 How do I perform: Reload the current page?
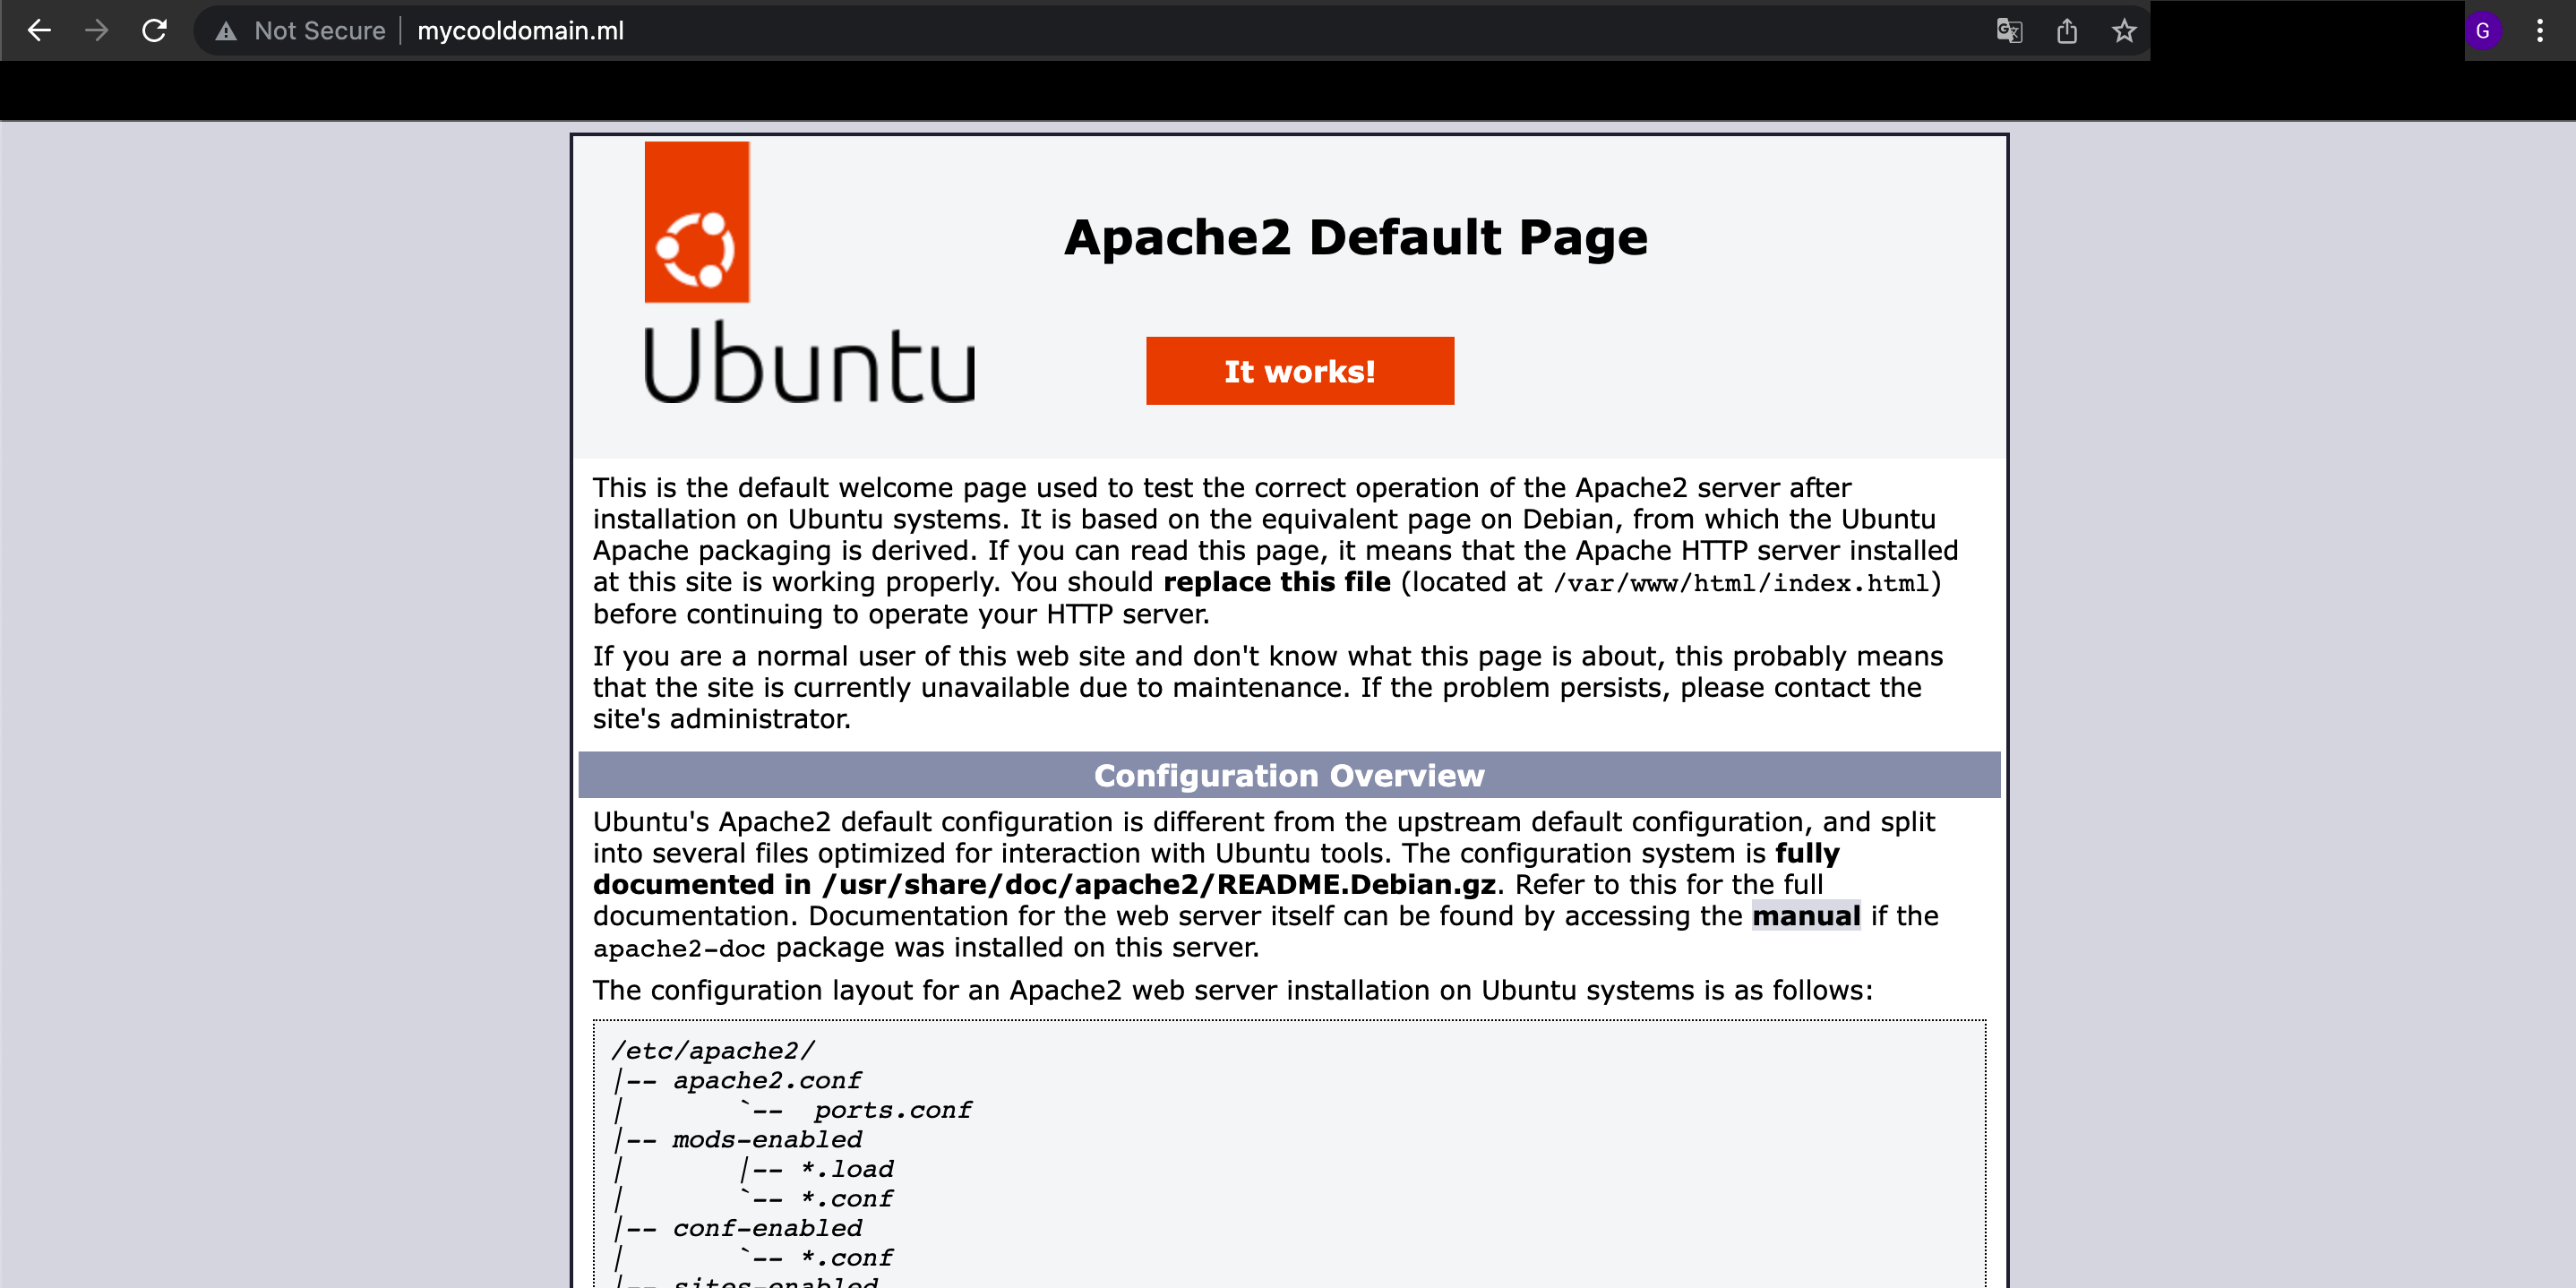point(155,31)
